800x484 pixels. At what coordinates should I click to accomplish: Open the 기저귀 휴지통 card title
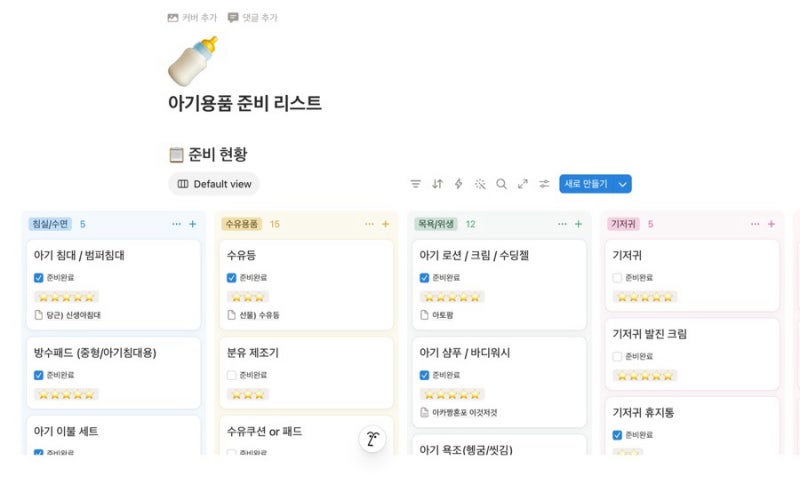tap(643, 412)
